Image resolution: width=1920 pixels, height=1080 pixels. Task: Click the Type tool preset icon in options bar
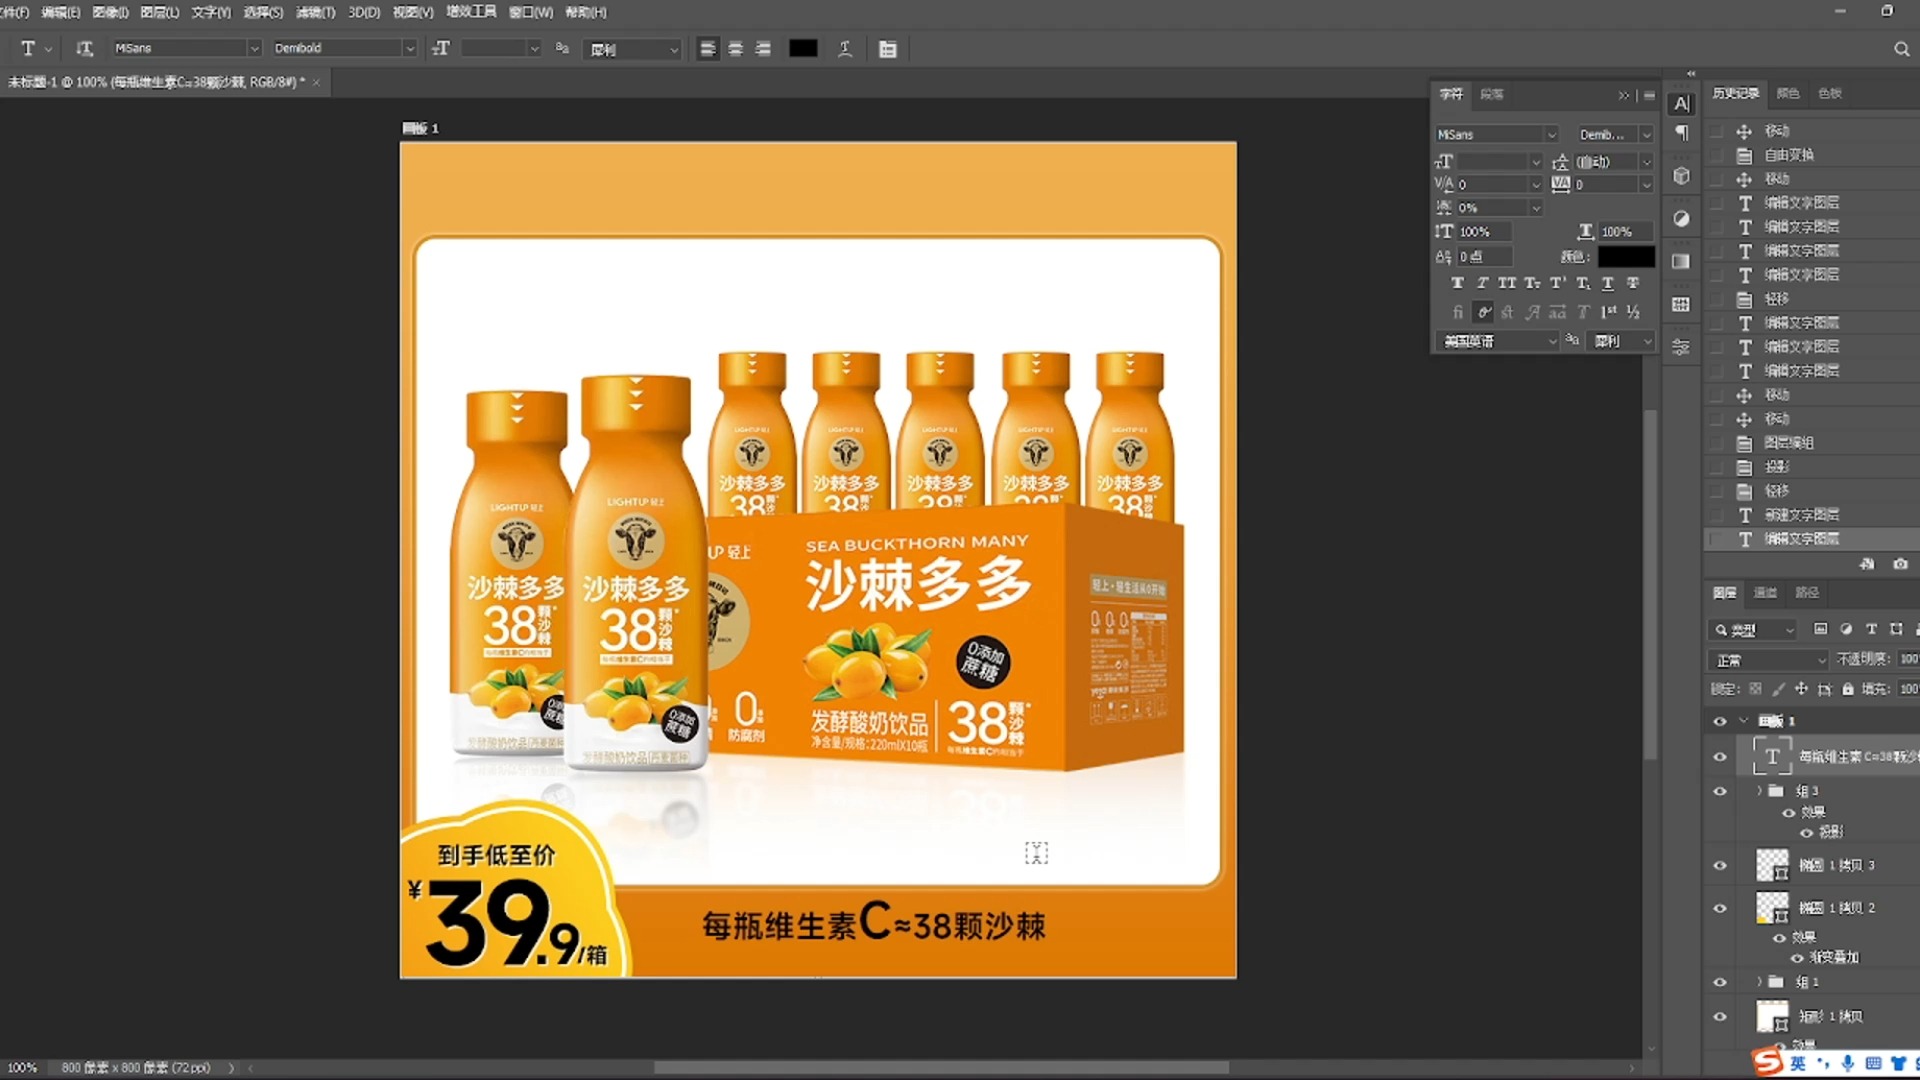[x=29, y=48]
